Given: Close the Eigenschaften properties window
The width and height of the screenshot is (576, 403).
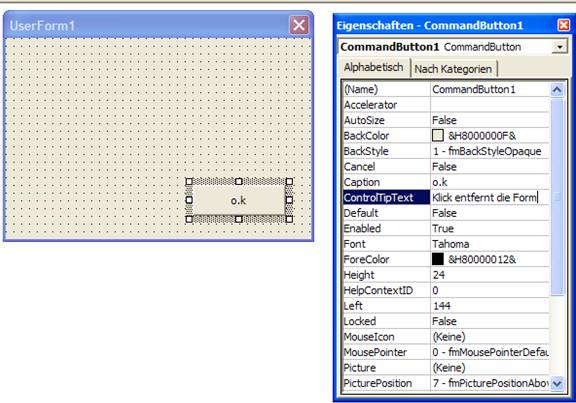Looking at the screenshot, I should click(x=564, y=25).
